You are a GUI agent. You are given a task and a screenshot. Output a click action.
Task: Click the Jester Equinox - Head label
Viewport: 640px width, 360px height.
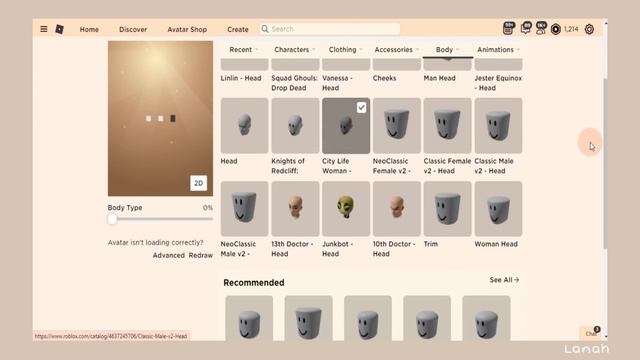[x=498, y=83]
